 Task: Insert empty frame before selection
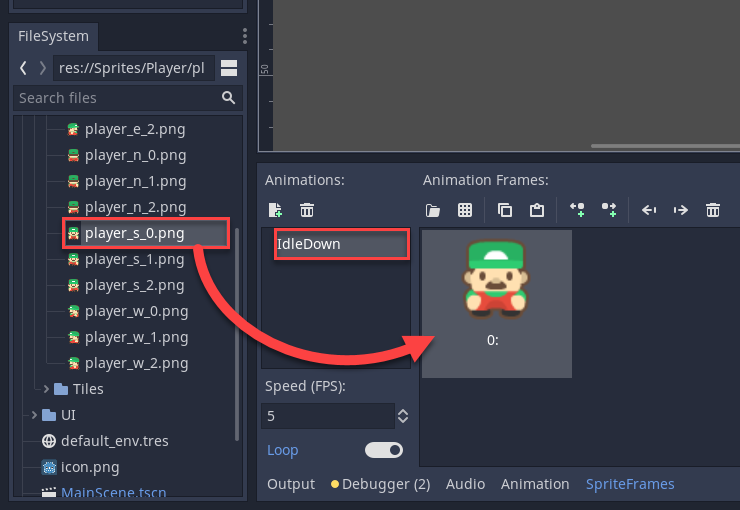click(577, 210)
